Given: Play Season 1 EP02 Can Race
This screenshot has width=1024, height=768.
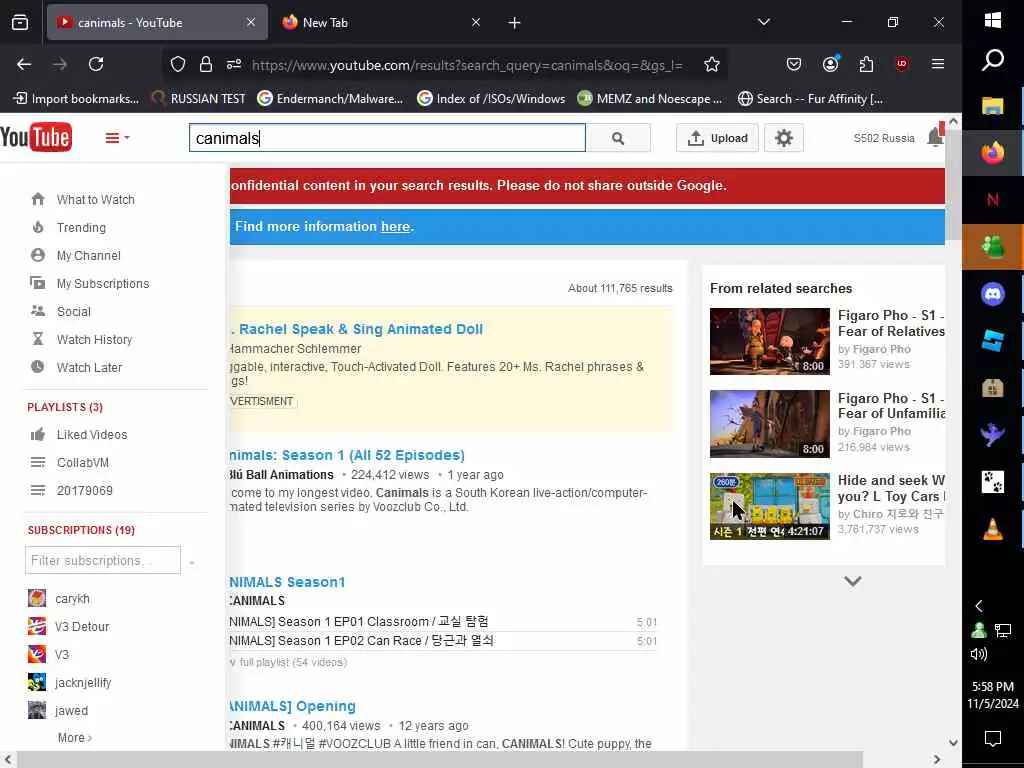Looking at the screenshot, I should coord(362,641).
